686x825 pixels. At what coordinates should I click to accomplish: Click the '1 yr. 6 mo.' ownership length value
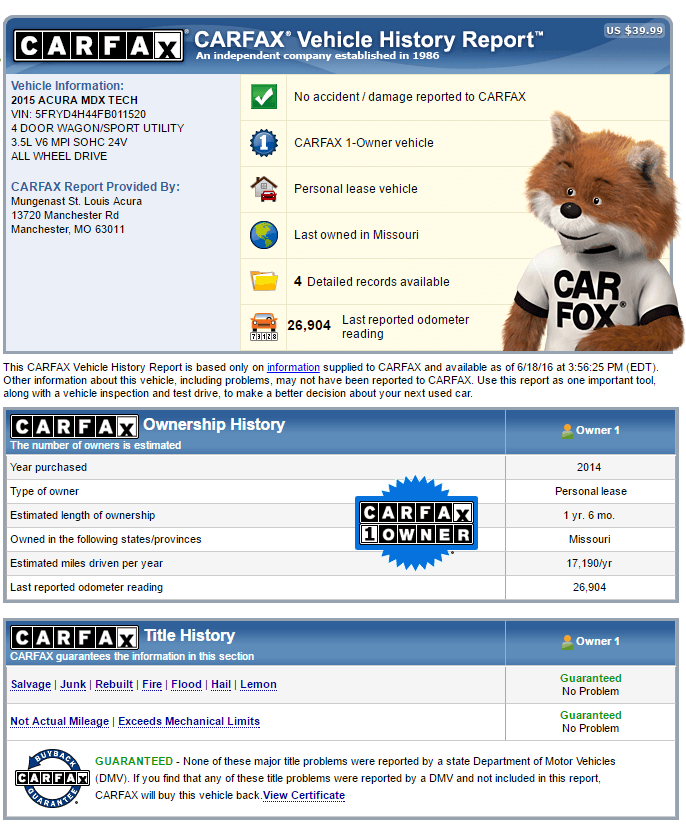(589, 515)
